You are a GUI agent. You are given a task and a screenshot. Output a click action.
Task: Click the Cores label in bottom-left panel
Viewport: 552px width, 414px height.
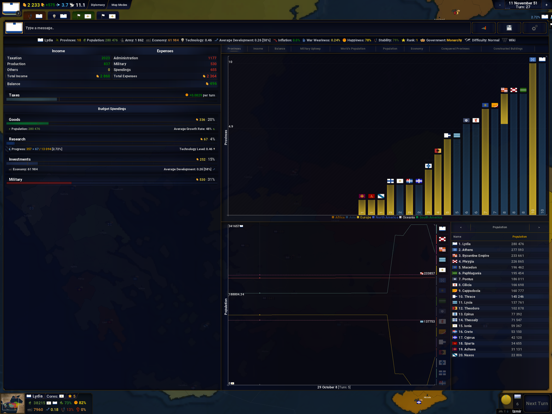point(52,396)
